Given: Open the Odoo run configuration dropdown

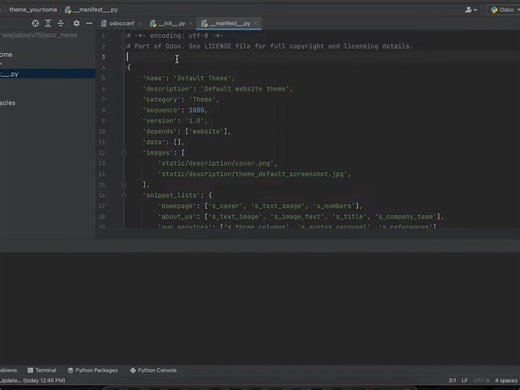Looking at the screenshot, I should click(505, 10).
